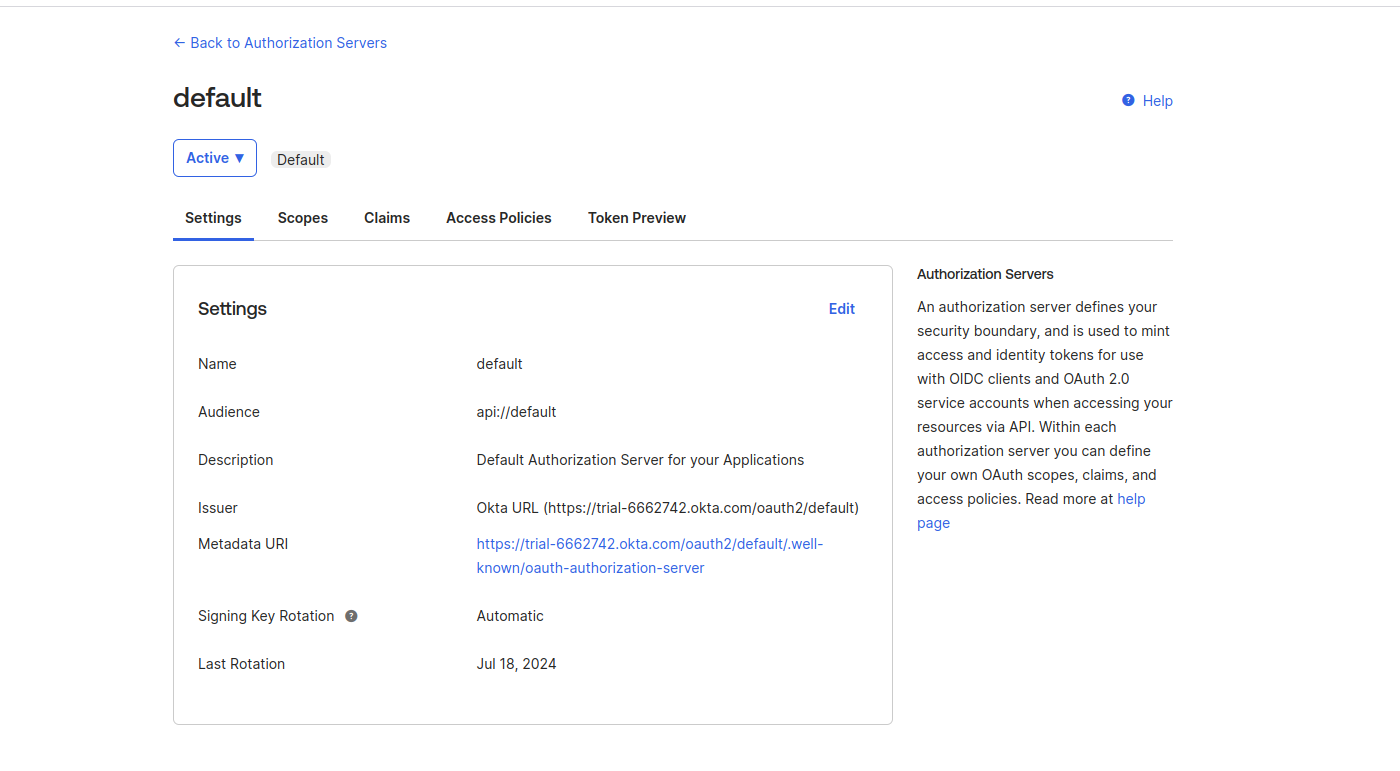Image resolution: width=1400 pixels, height=771 pixels.
Task: Click the Description value text
Action: point(640,460)
